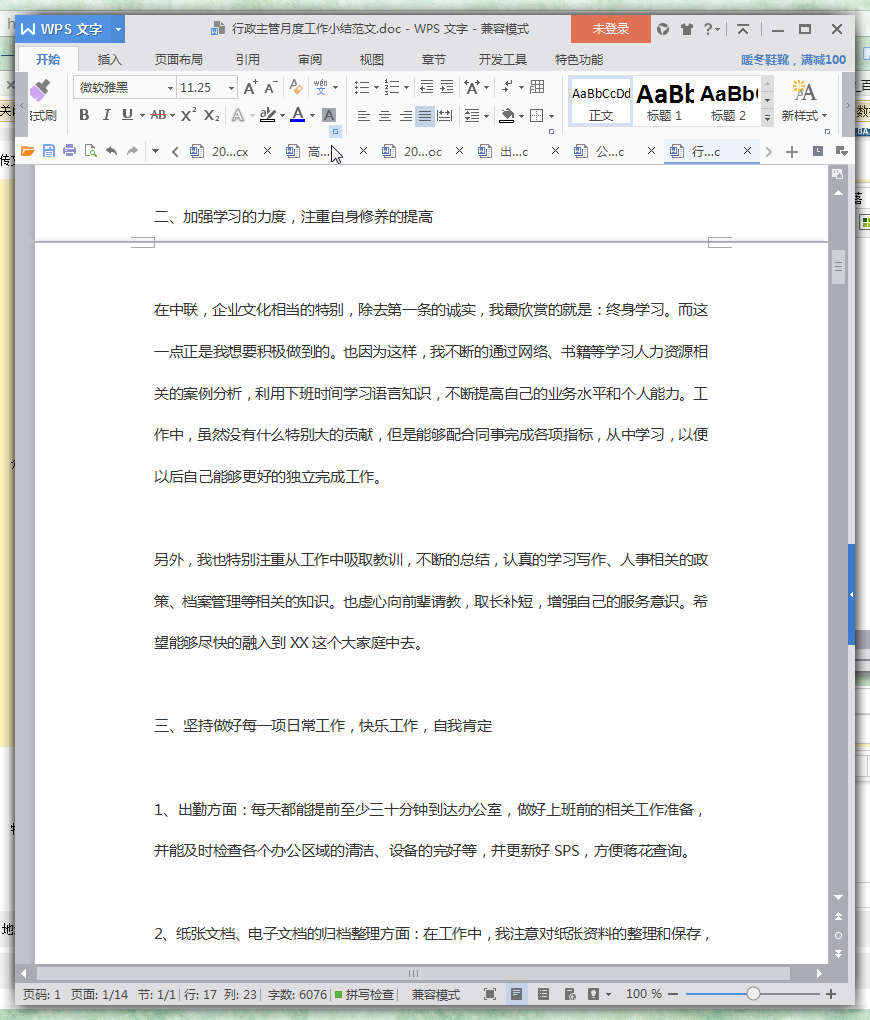
Task: Apply the 标题 1 style
Action: (664, 102)
